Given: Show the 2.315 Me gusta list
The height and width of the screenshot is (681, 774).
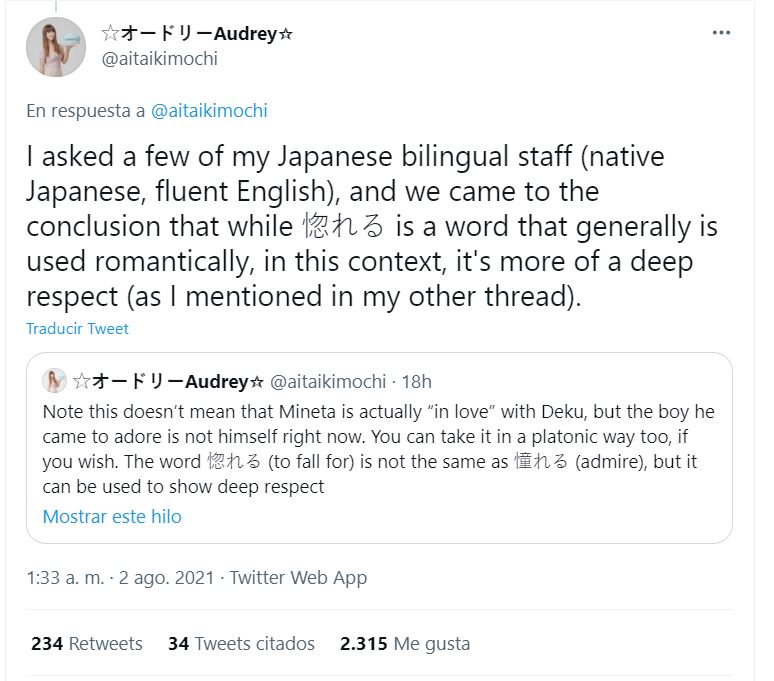Looking at the screenshot, I should [404, 643].
